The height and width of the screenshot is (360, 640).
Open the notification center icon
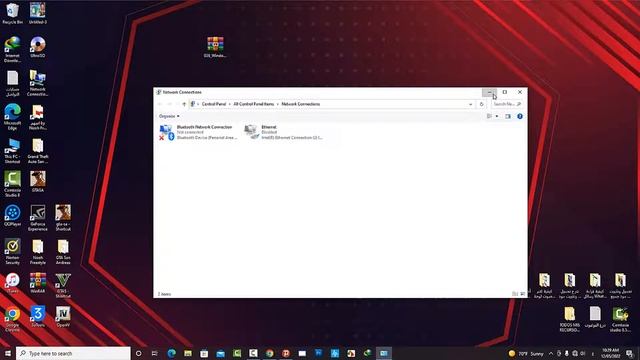630,353
